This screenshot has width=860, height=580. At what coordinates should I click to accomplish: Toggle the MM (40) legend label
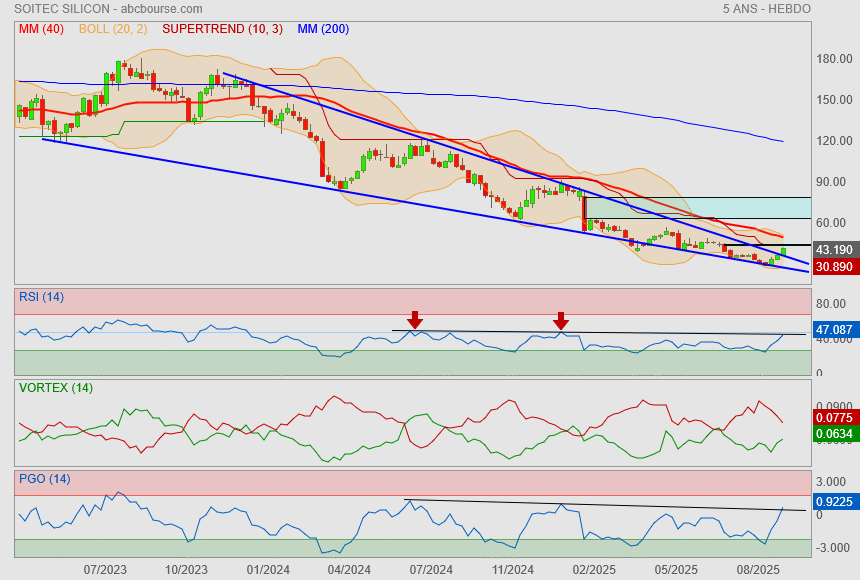coord(41,29)
